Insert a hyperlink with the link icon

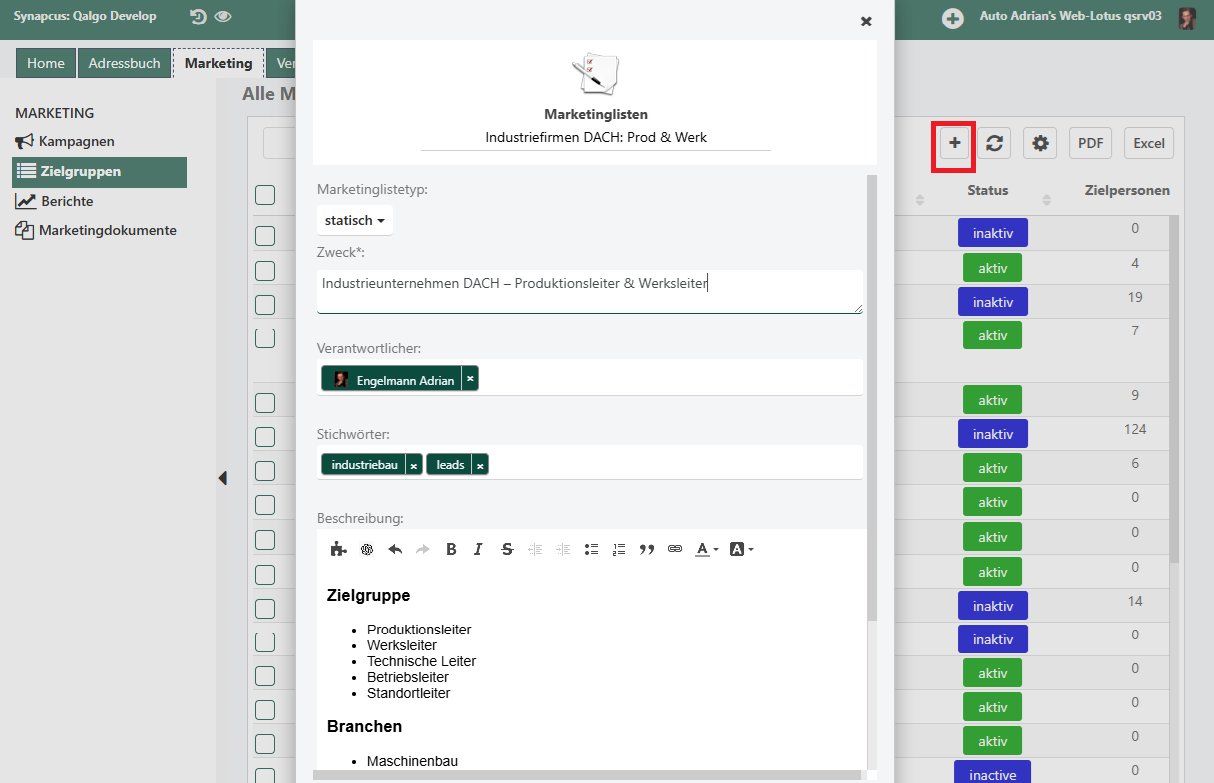point(675,549)
